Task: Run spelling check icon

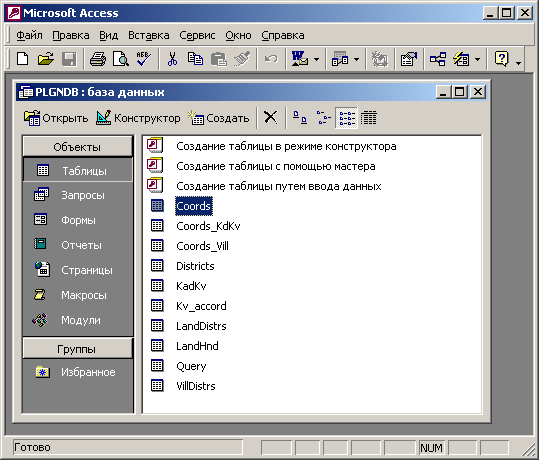Action: point(144,59)
